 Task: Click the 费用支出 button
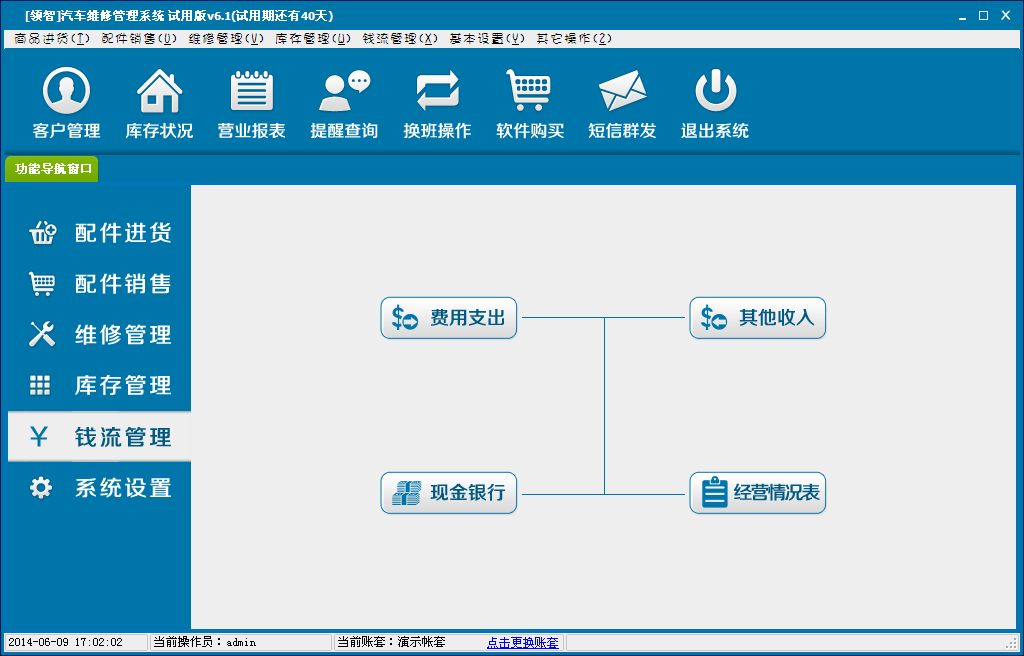[449, 318]
